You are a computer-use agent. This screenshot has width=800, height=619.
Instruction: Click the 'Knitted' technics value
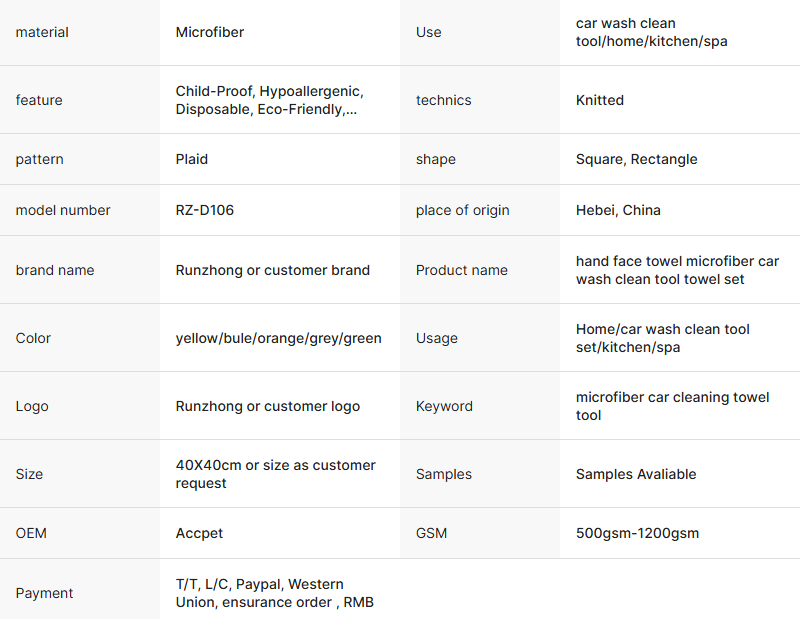click(600, 100)
